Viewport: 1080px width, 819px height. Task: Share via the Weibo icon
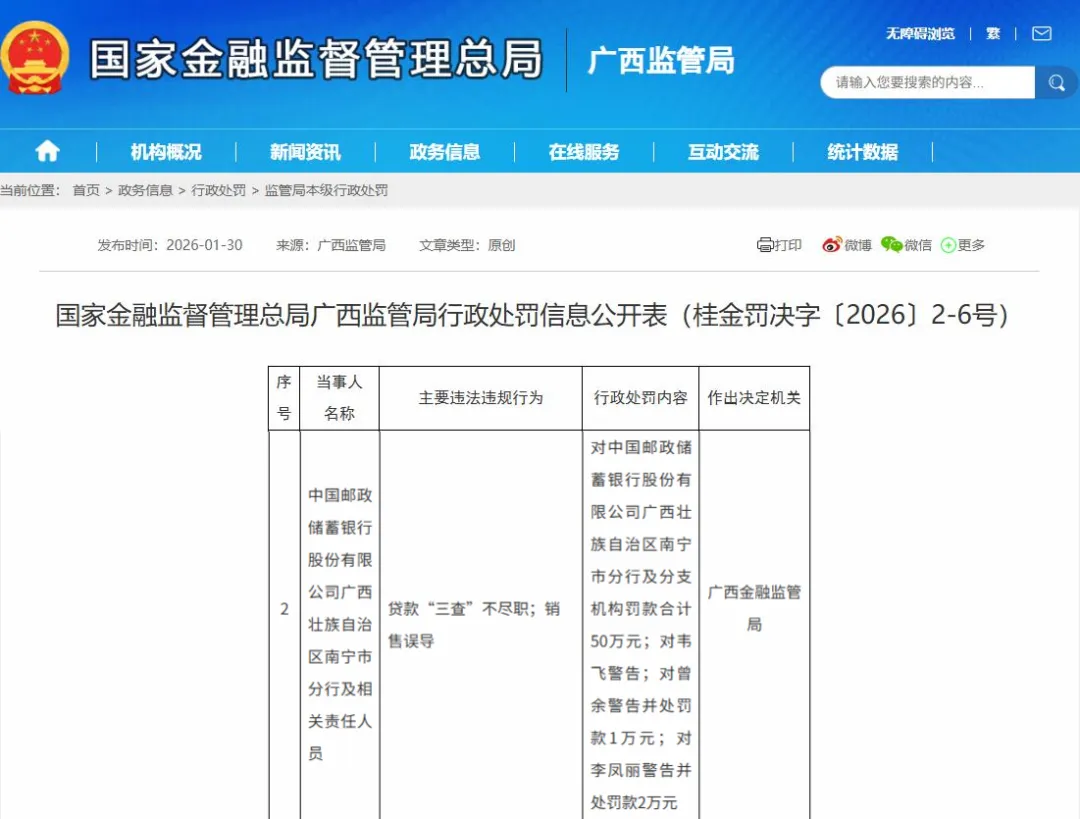pos(831,245)
